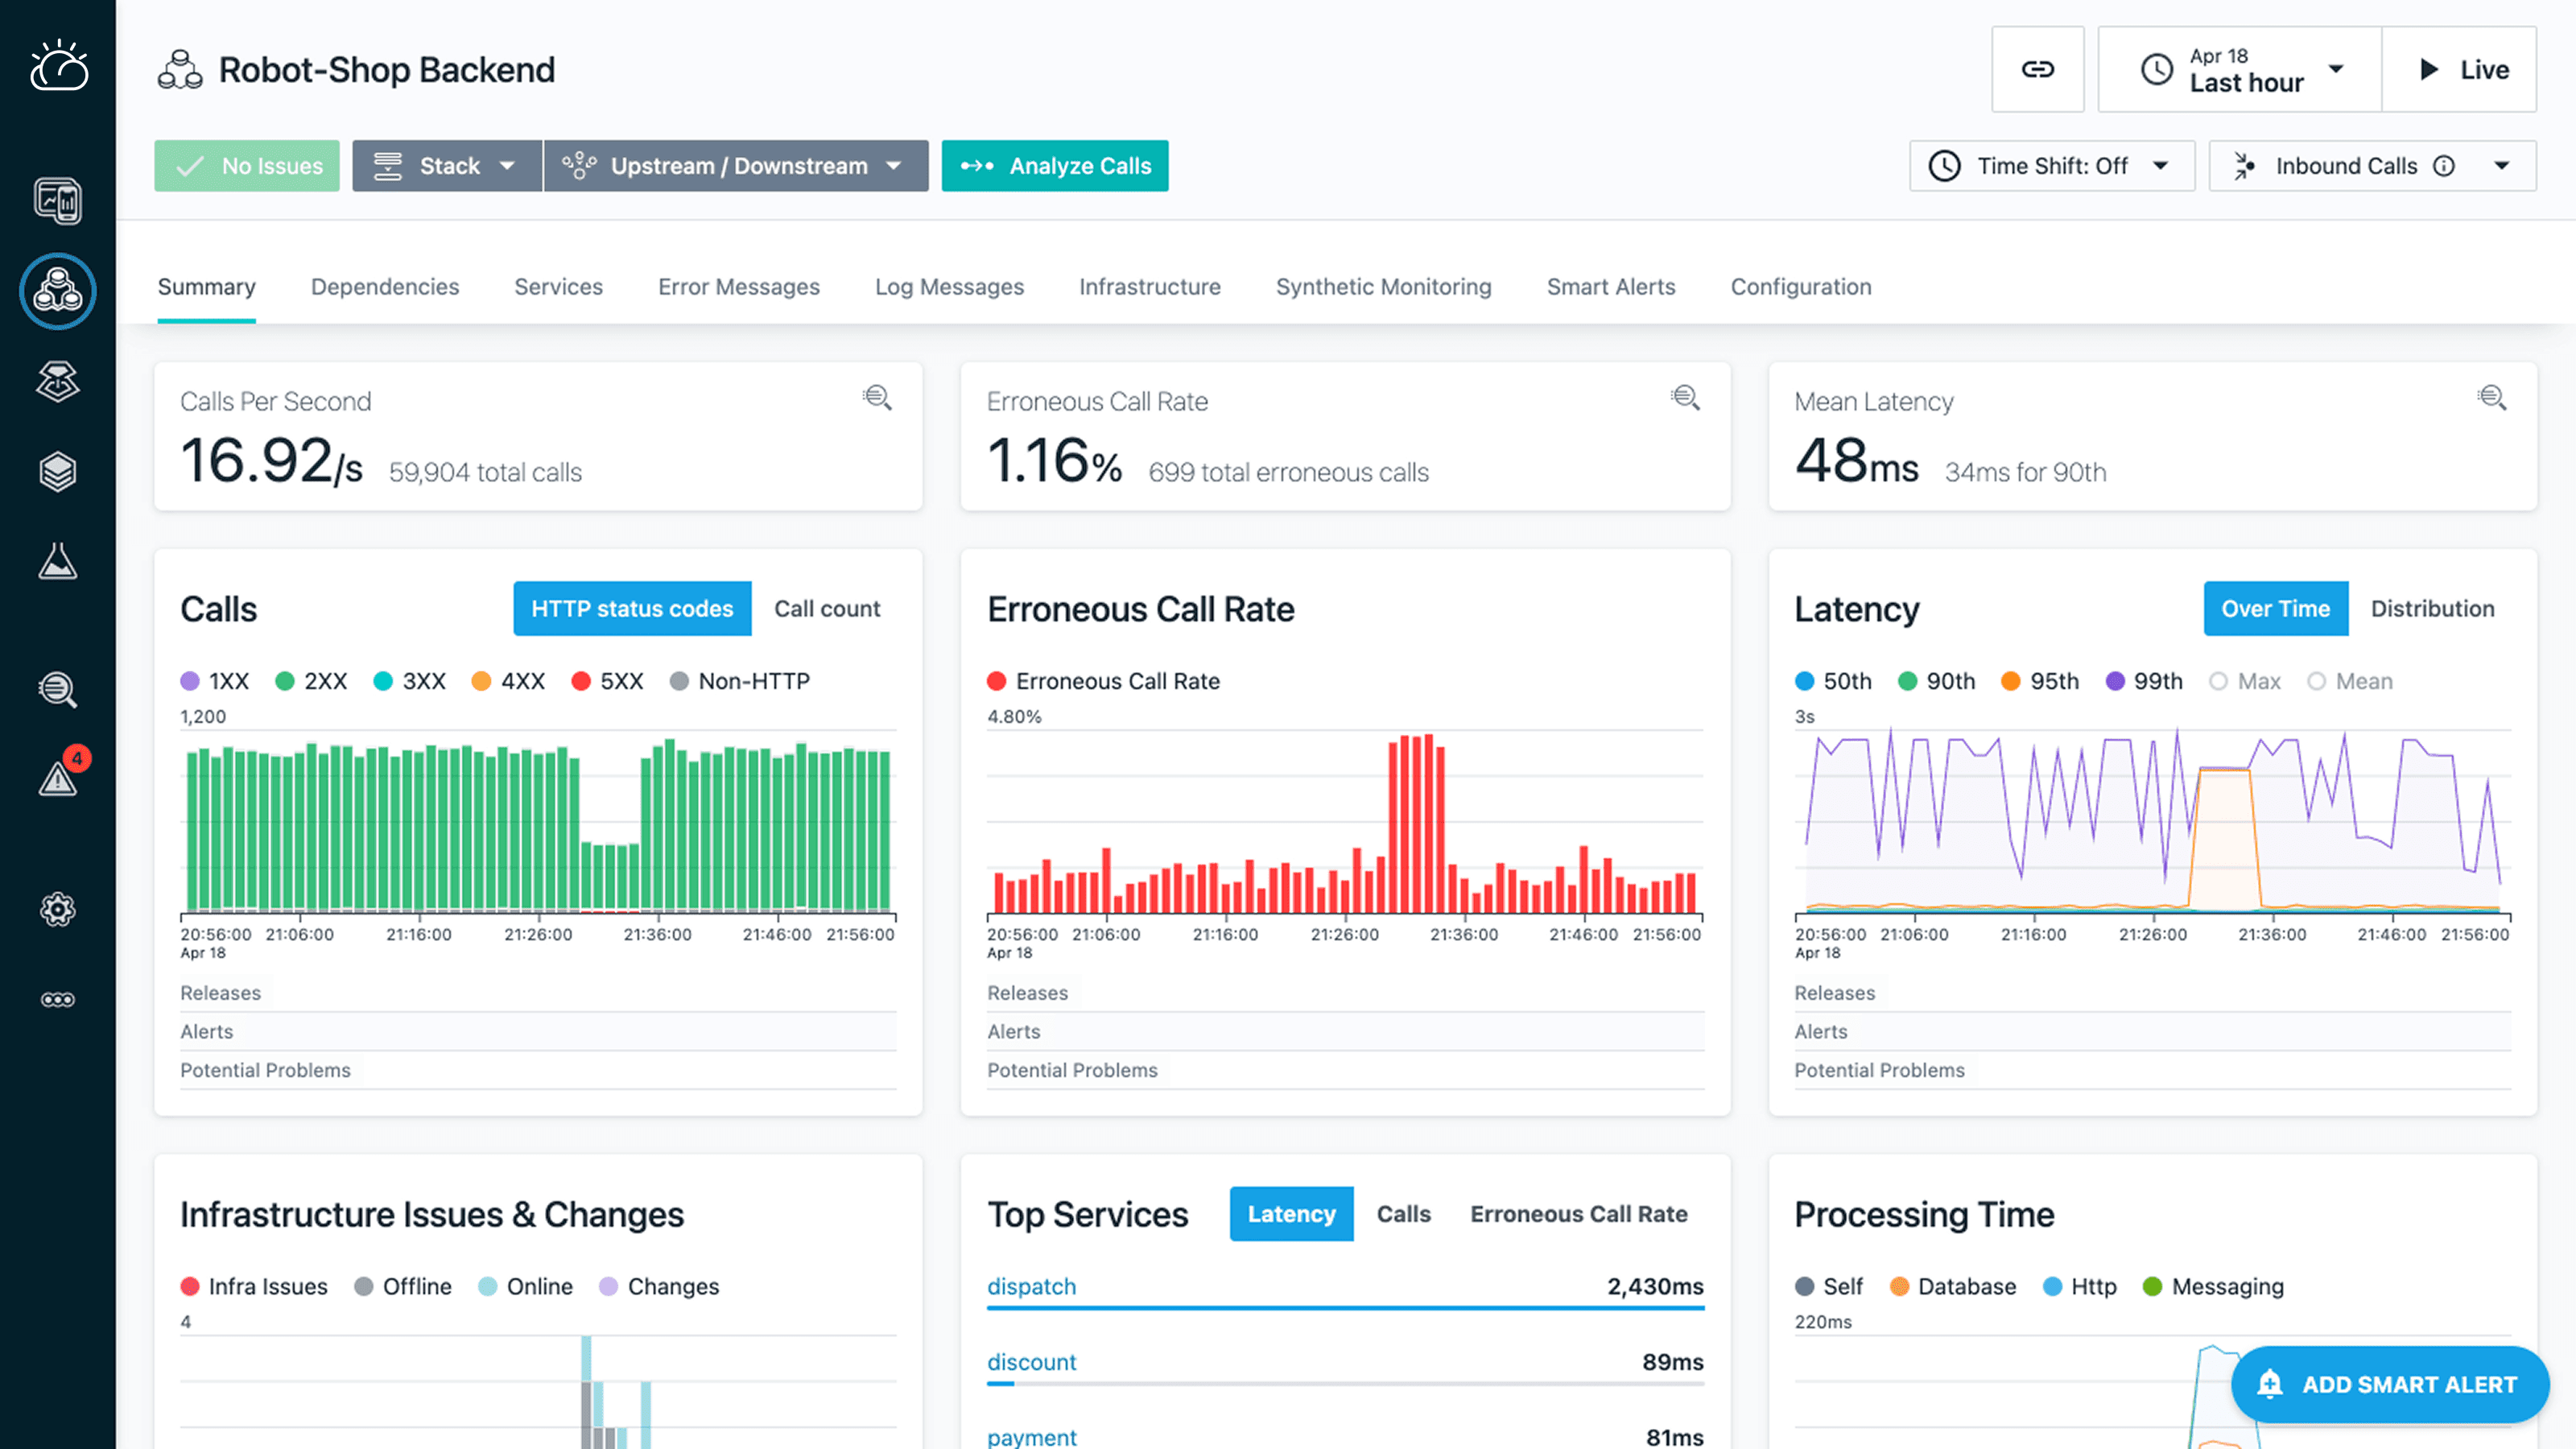Viewport: 2576px width, 1449px height.
Task: Click analyze icon on Mean Latency card
Action: (x=2491, y=398)
